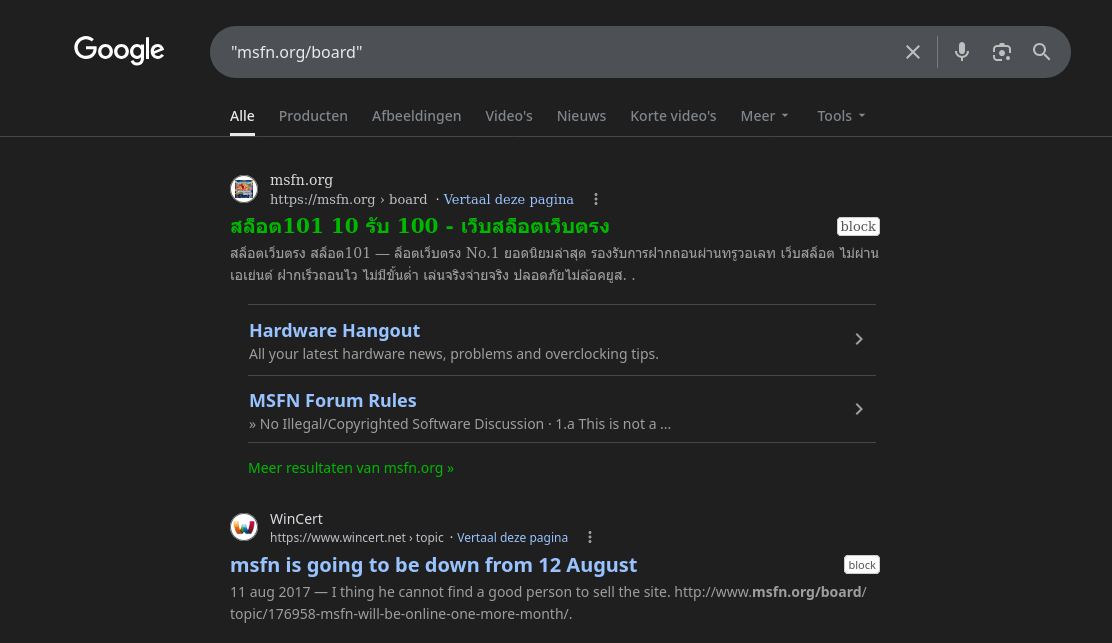
Task: Go to the Nieuws tab
Action: coord(581,116)
